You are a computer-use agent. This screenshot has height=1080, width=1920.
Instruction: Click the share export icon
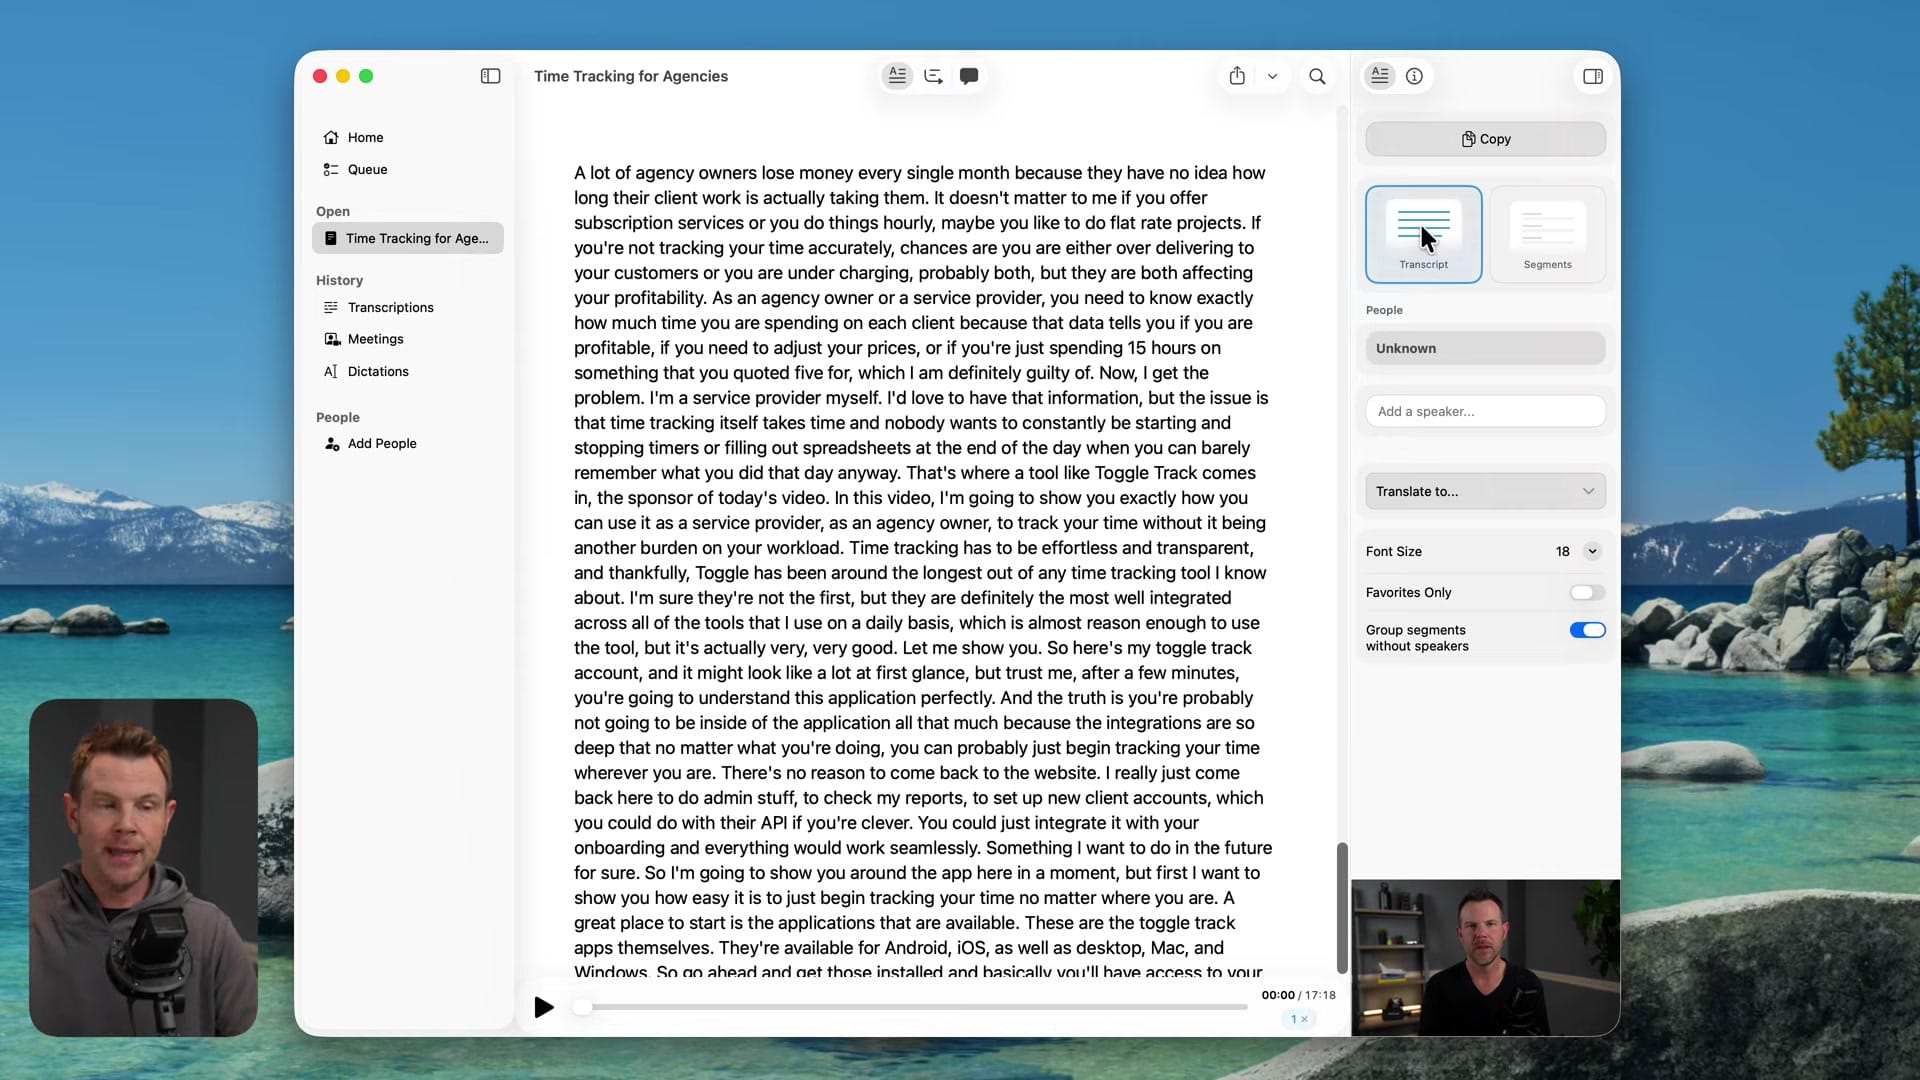coord(1237,76)
